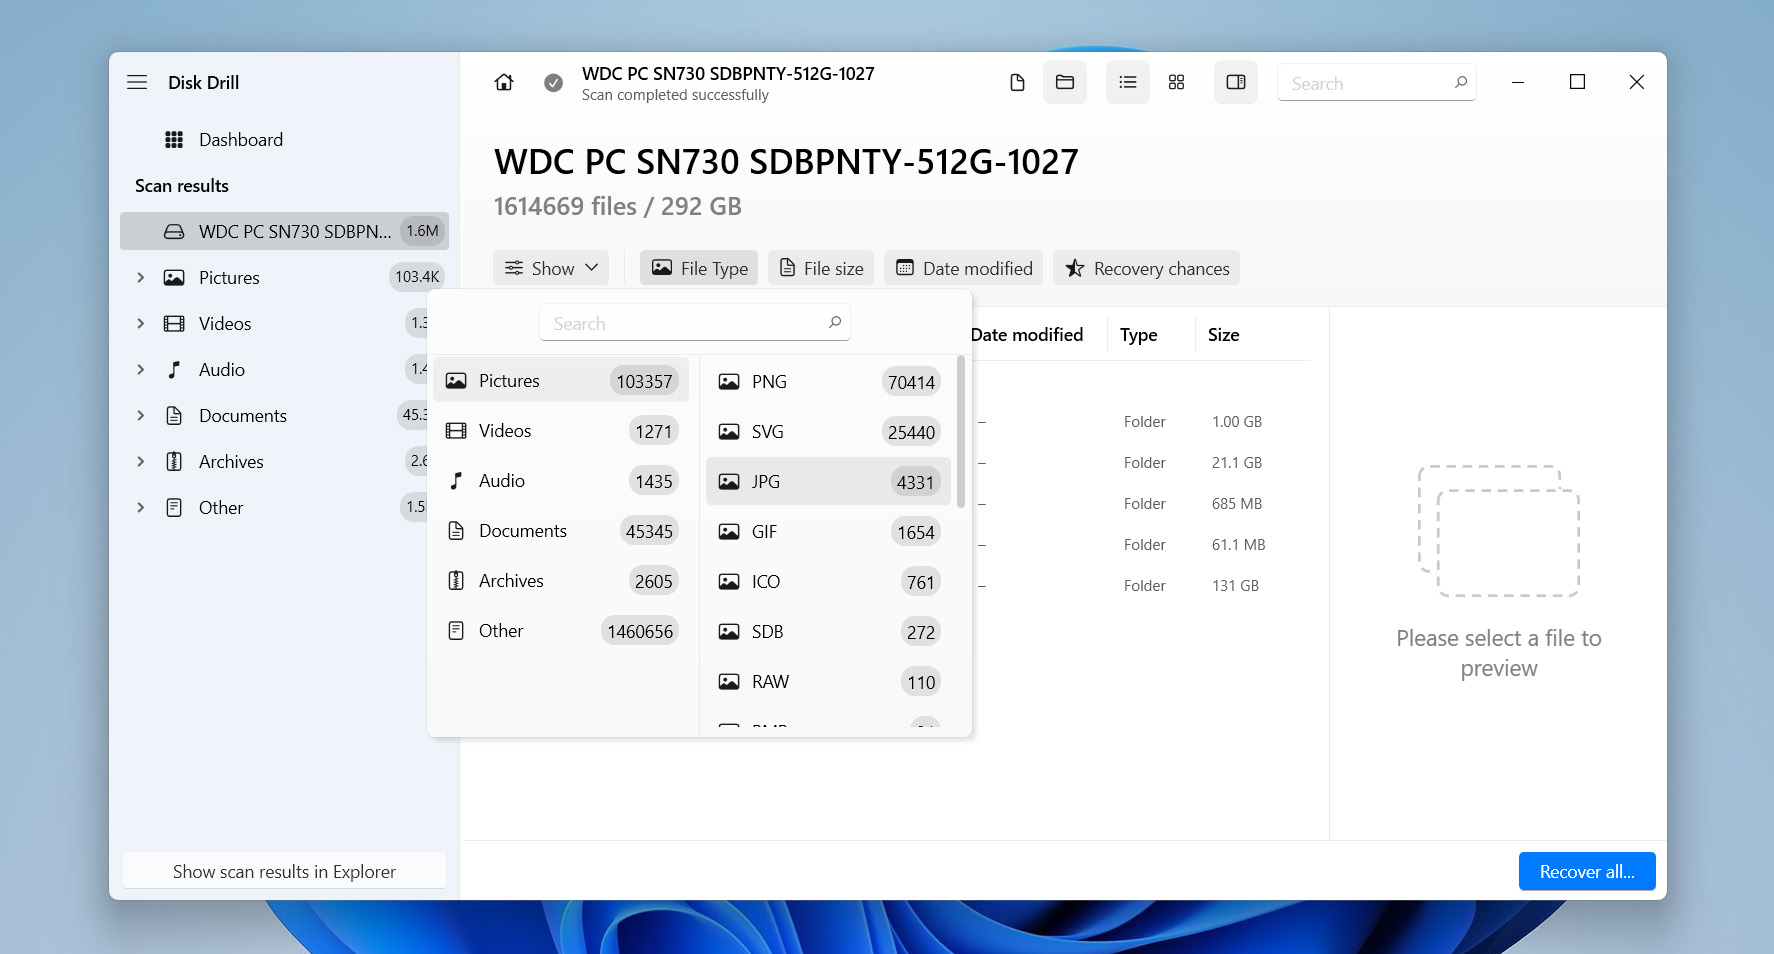Sort by Size column header

[x=1223, y=335]
